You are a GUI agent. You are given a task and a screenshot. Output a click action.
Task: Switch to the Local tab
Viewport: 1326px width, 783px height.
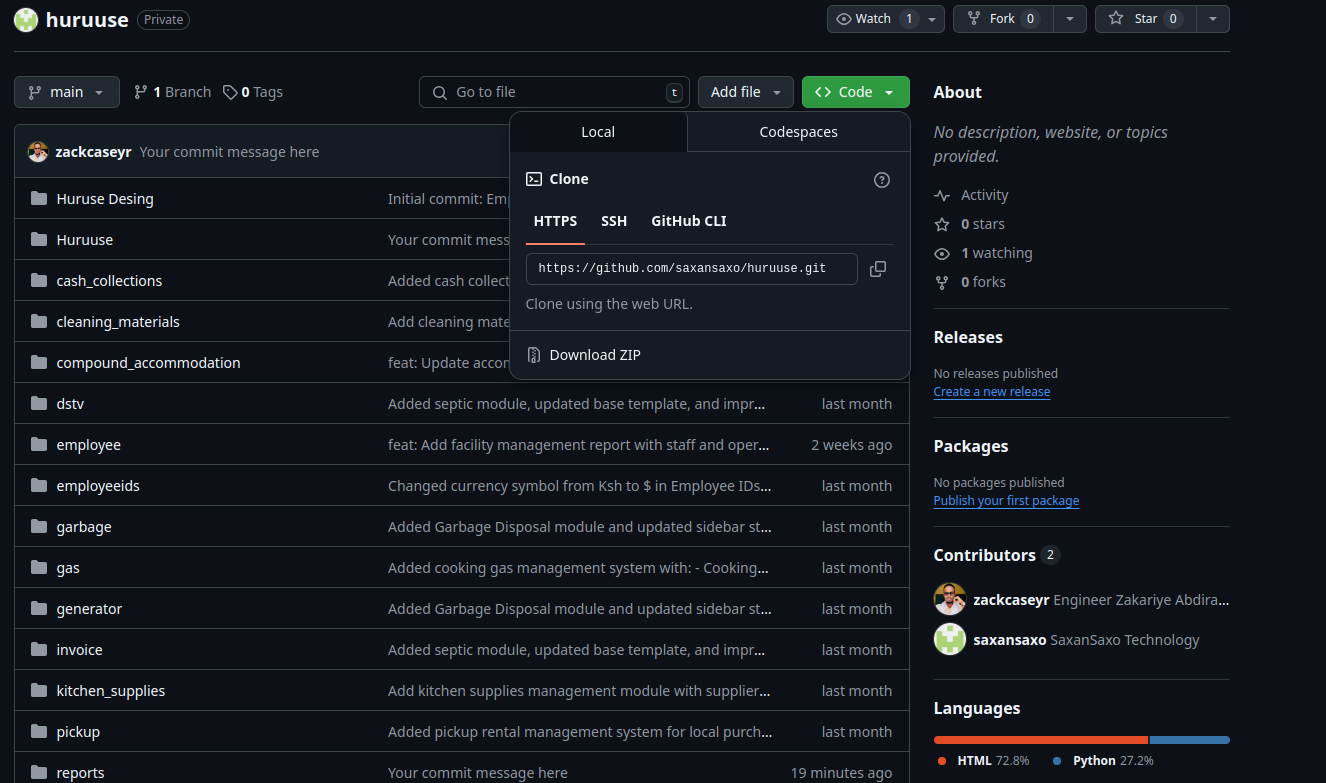598,132
